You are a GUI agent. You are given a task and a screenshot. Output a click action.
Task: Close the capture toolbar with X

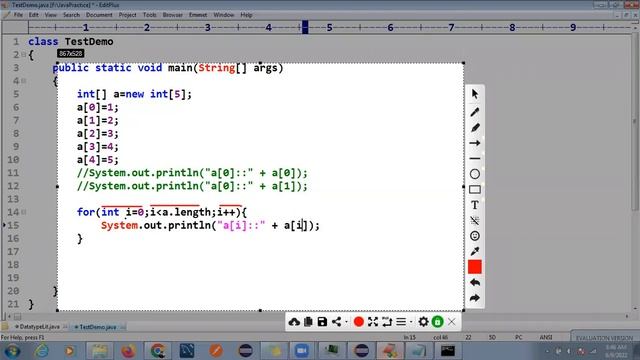click(451, 322)
